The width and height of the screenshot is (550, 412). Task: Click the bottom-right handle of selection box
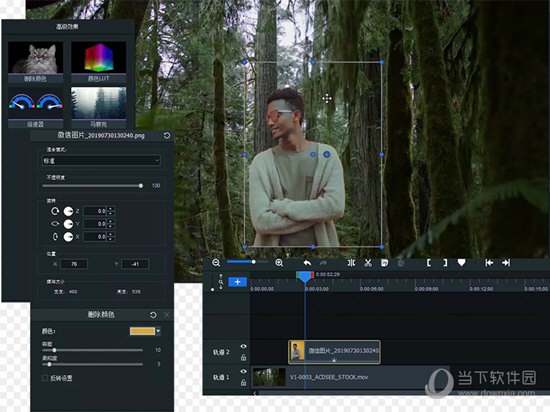[382, 247]
